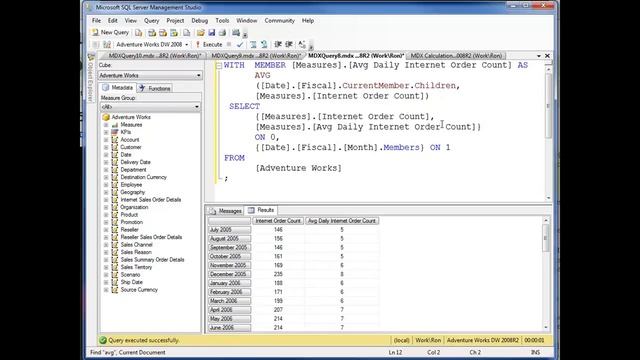Click the Avg Daily Internet Order Count header
The height and width of the screenshot is (360, 640).
[342, 221]
